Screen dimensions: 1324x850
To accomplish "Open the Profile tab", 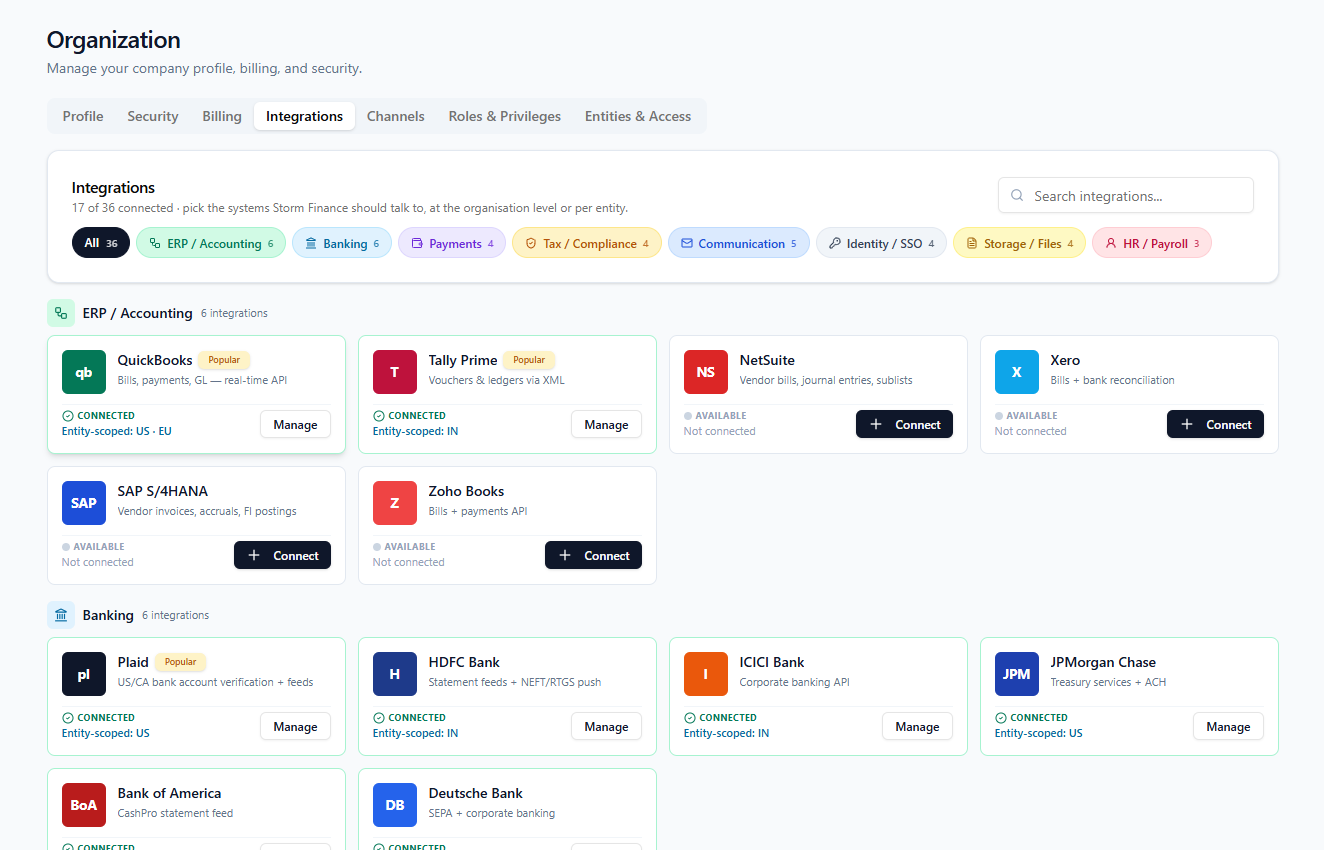I will tap(83, 116).
